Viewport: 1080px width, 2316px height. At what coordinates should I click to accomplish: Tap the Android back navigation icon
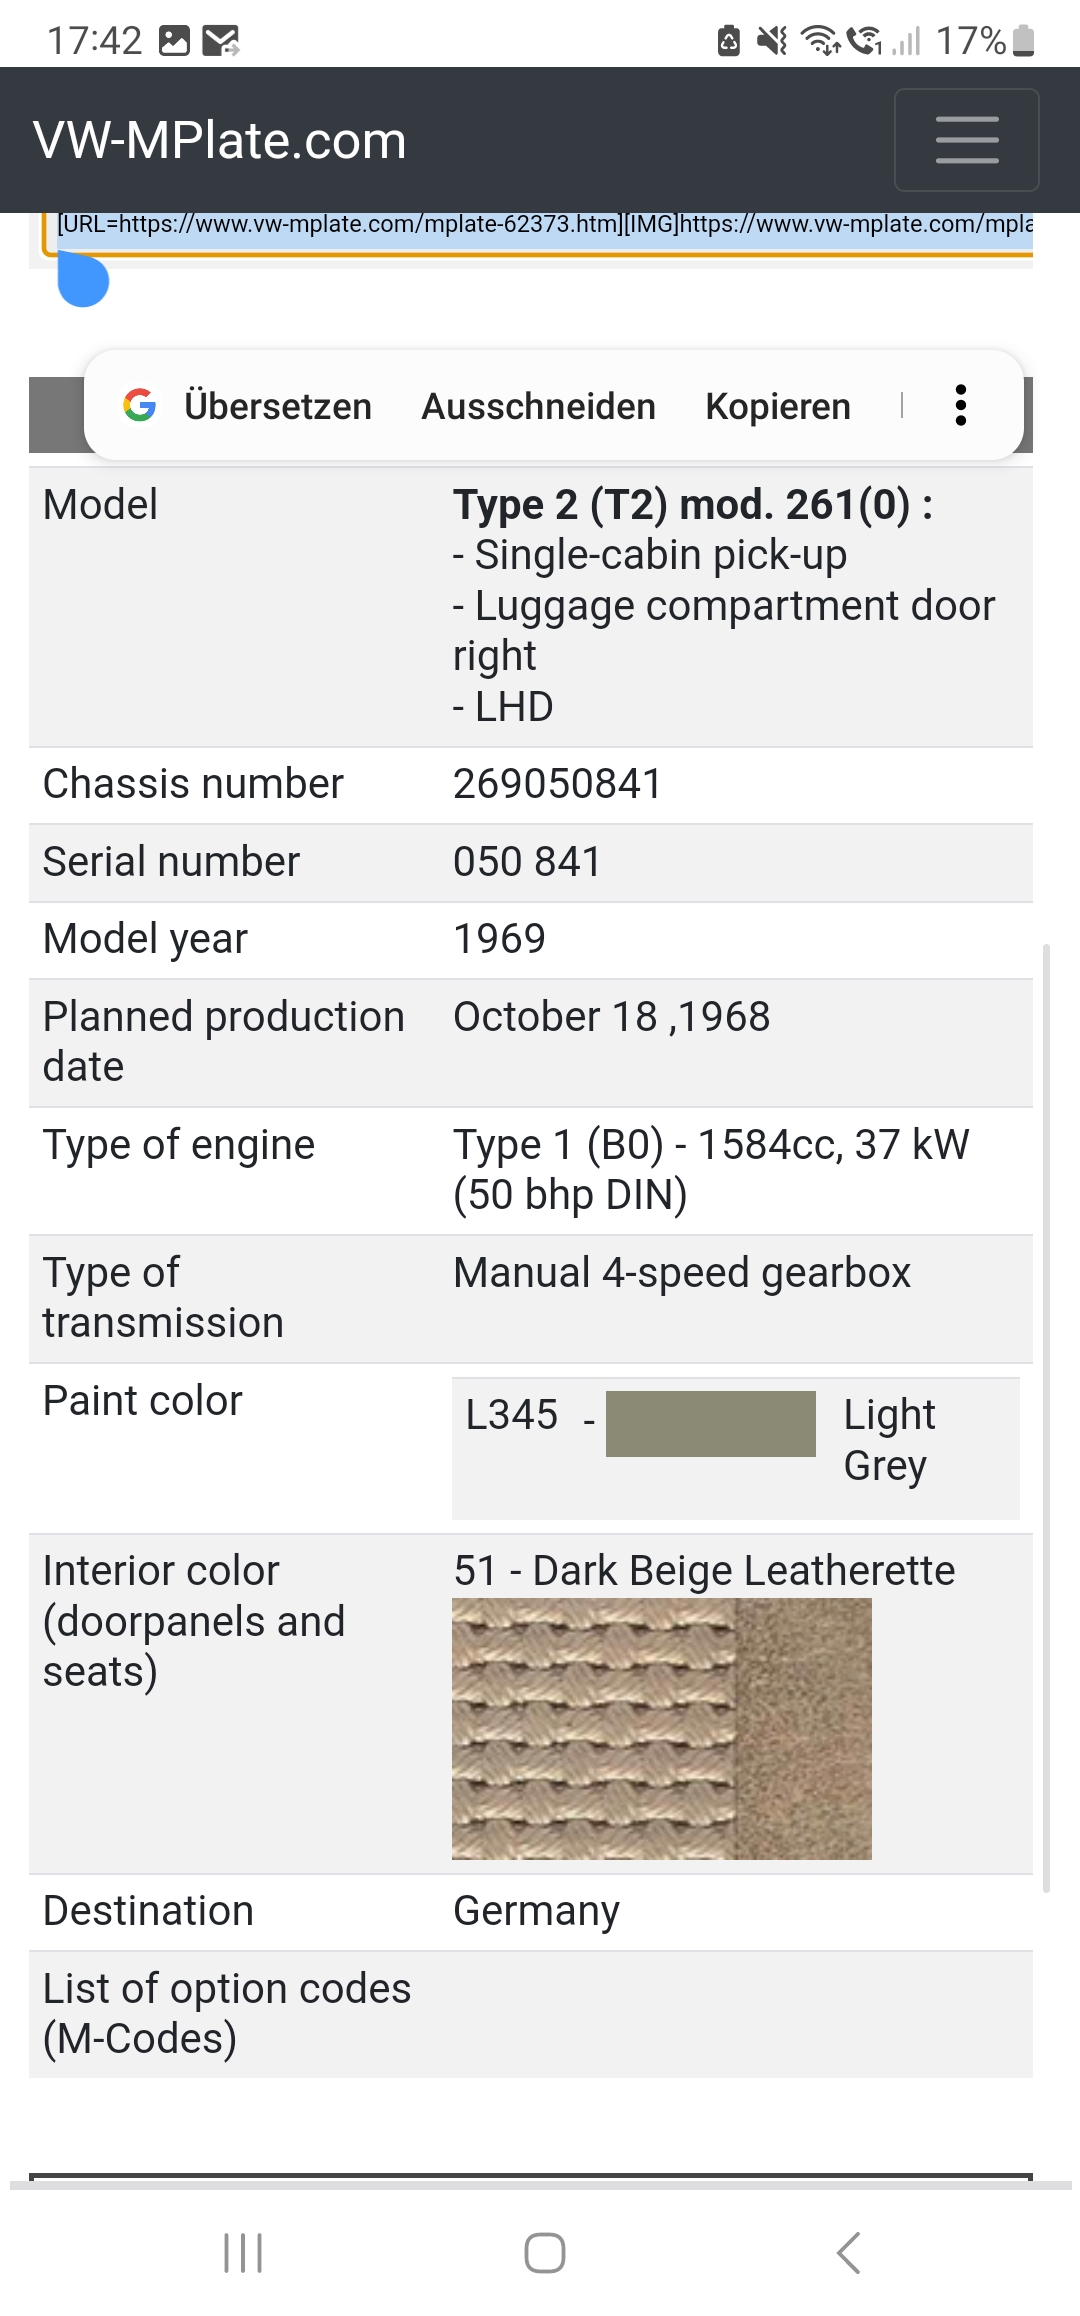click(848, 2253)
